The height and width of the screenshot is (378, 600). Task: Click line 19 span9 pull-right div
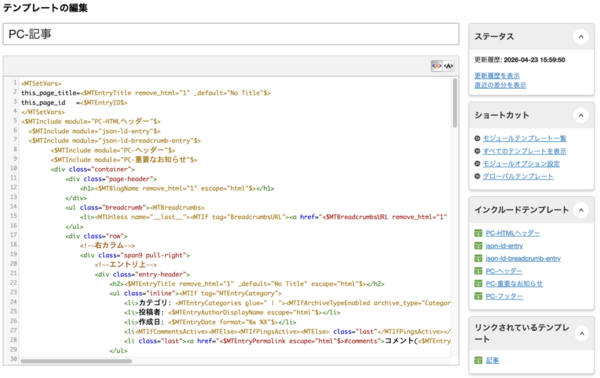(135, 255)
